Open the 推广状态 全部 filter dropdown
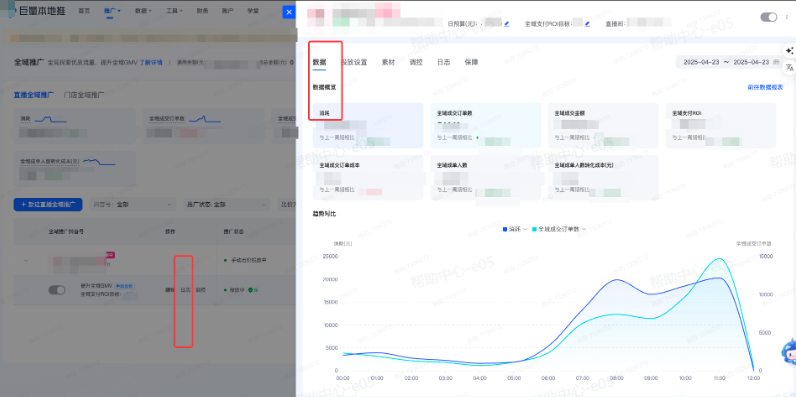This screenshot has height=397, width=796. pos(226,205)
